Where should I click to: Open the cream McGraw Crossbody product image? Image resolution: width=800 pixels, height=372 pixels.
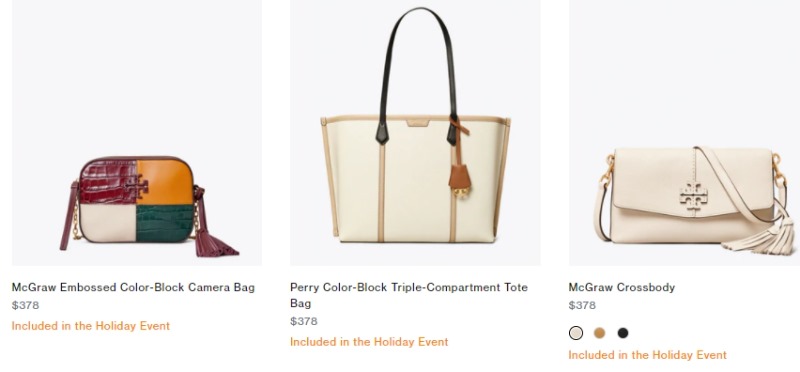tap(684, 133)
